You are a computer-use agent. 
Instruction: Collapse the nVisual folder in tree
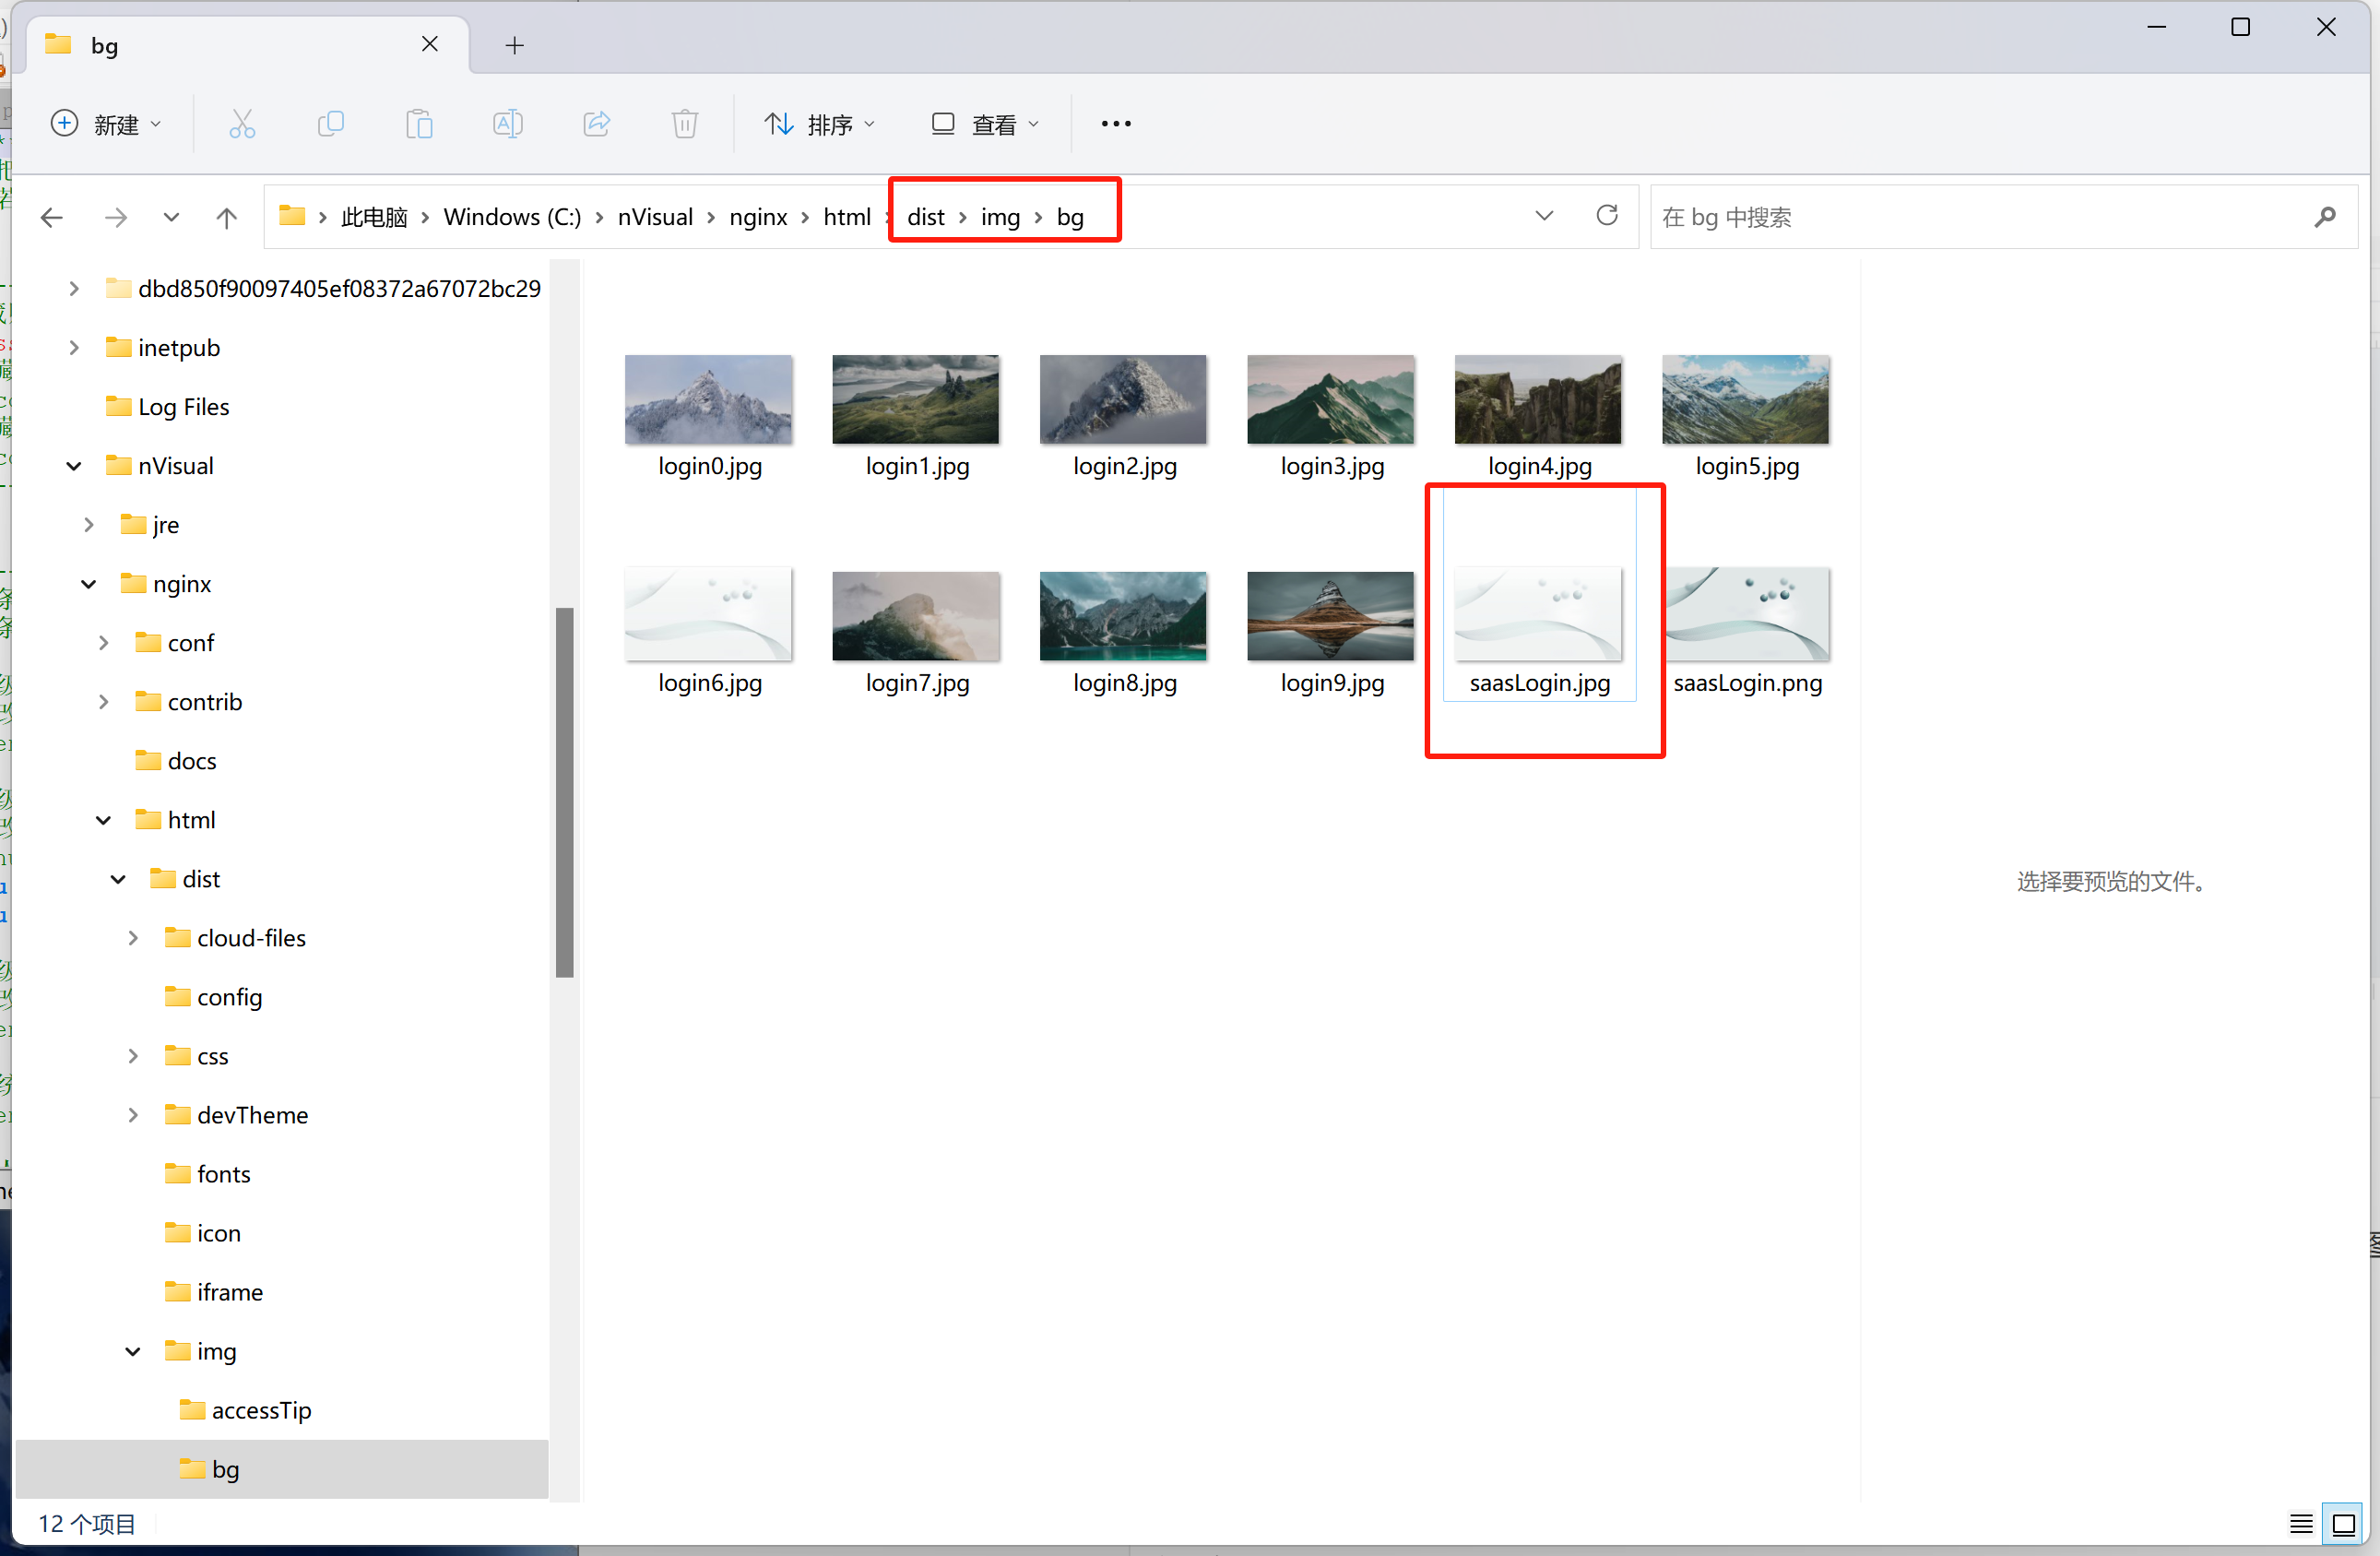(74, 466)
